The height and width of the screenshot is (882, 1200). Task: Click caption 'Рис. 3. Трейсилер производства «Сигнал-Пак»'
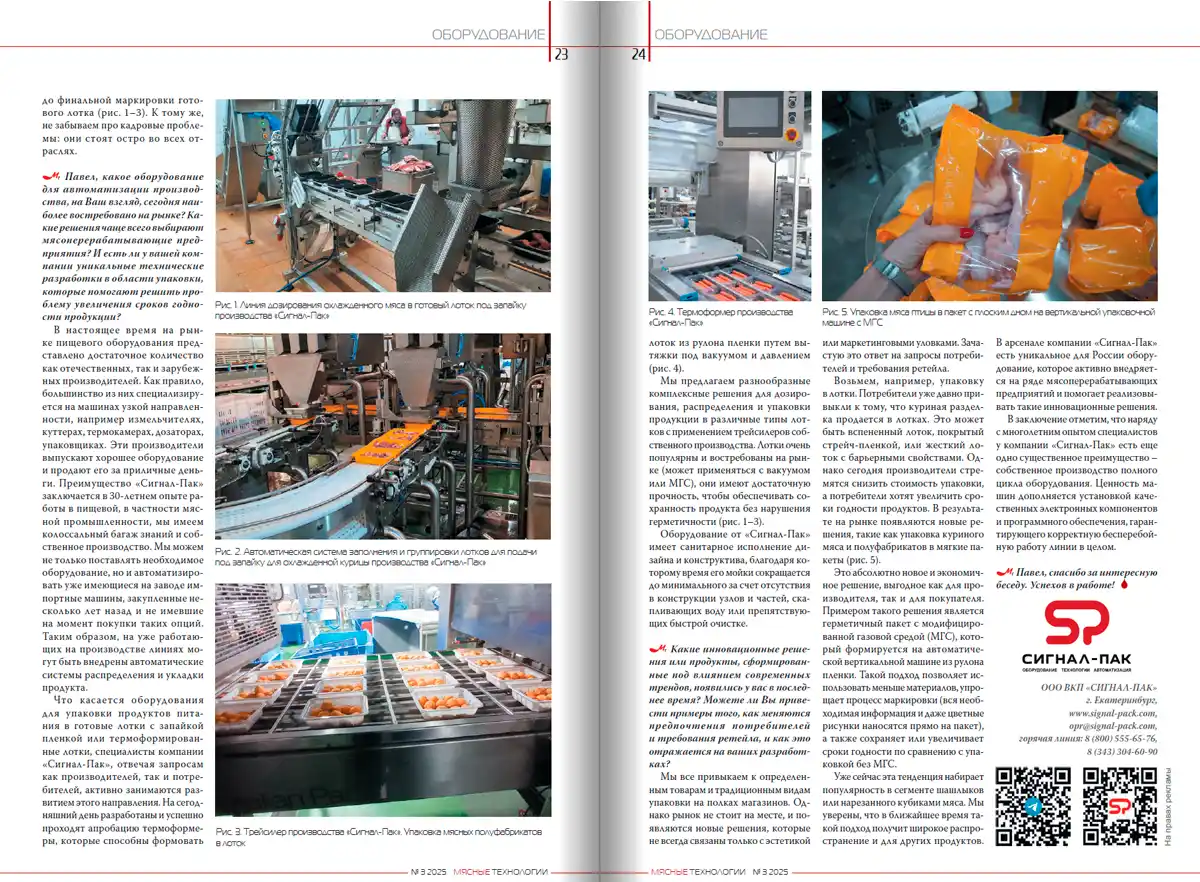[x=378, y=838]
